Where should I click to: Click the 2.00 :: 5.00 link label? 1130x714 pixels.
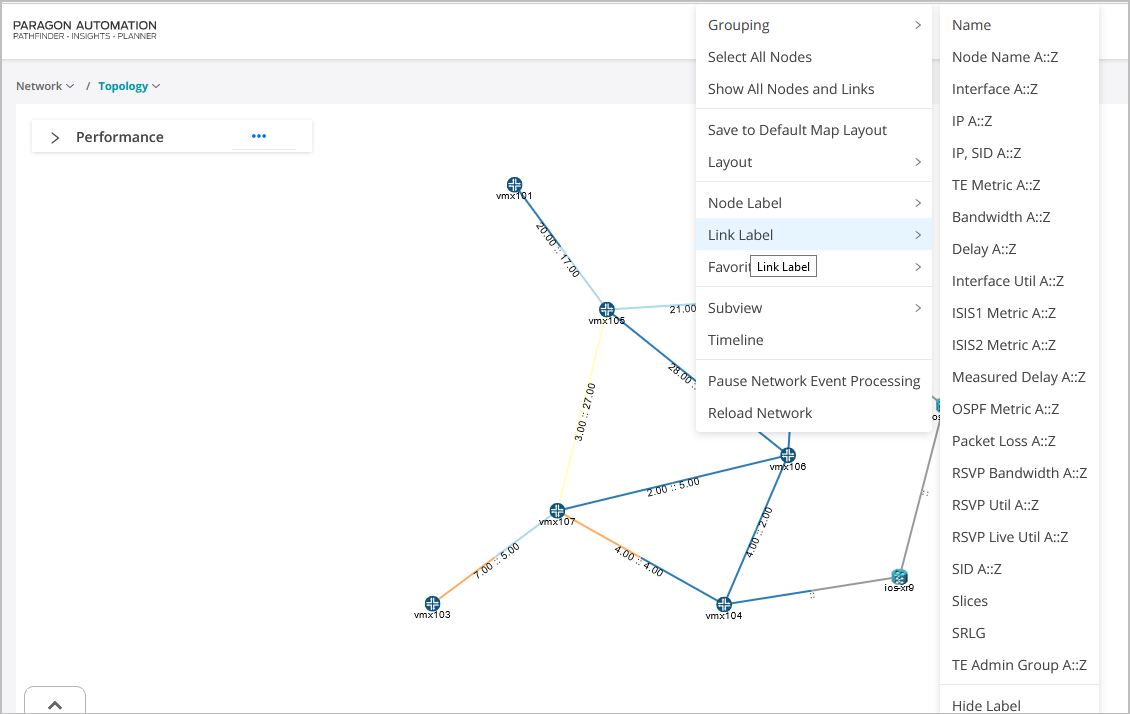673,488
